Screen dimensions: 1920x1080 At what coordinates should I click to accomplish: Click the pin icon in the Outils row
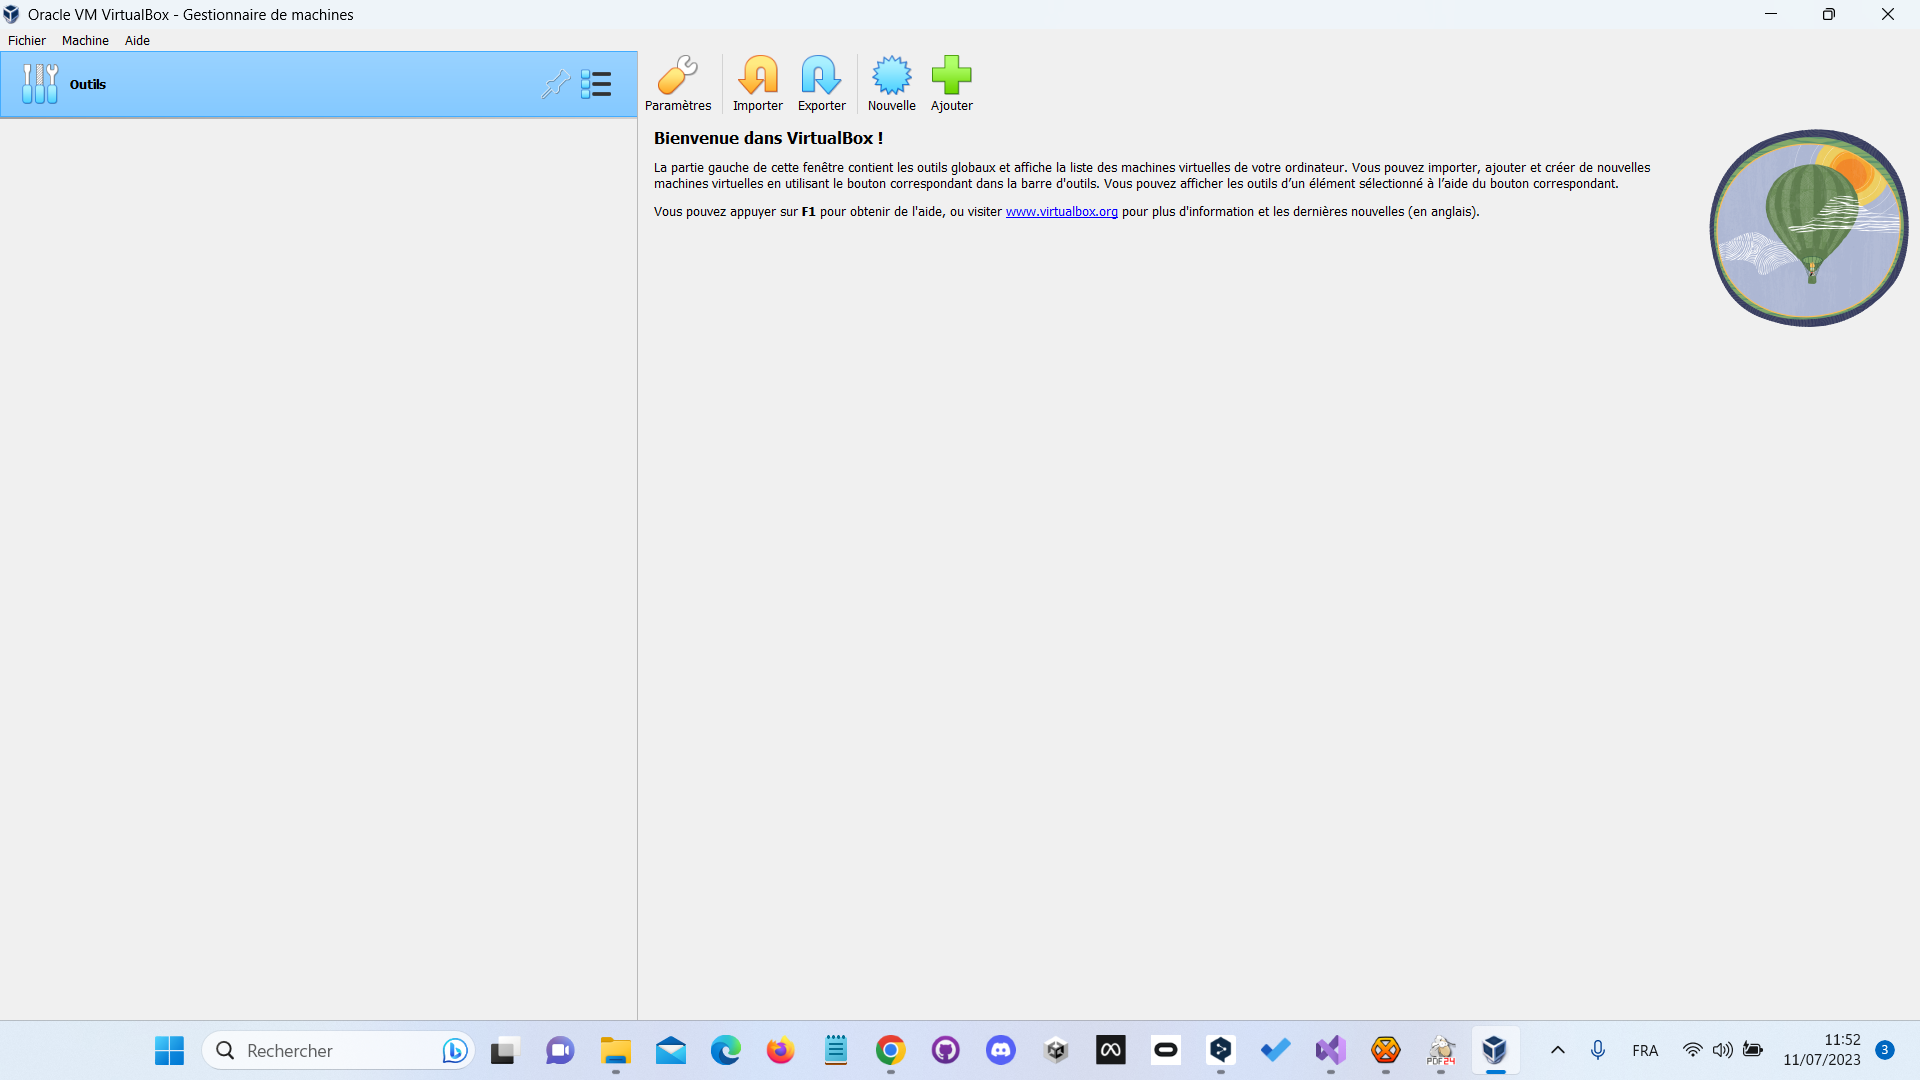556,84
